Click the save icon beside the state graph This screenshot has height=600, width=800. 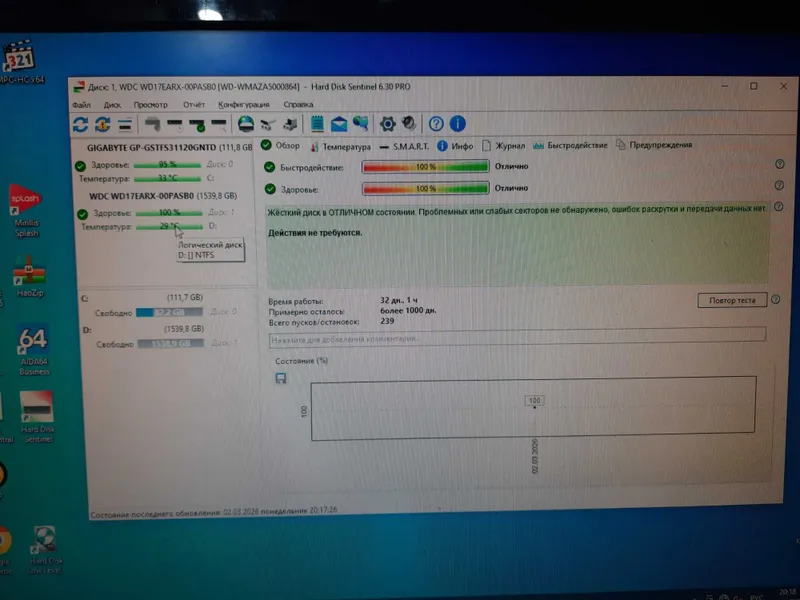coord(281,378)
